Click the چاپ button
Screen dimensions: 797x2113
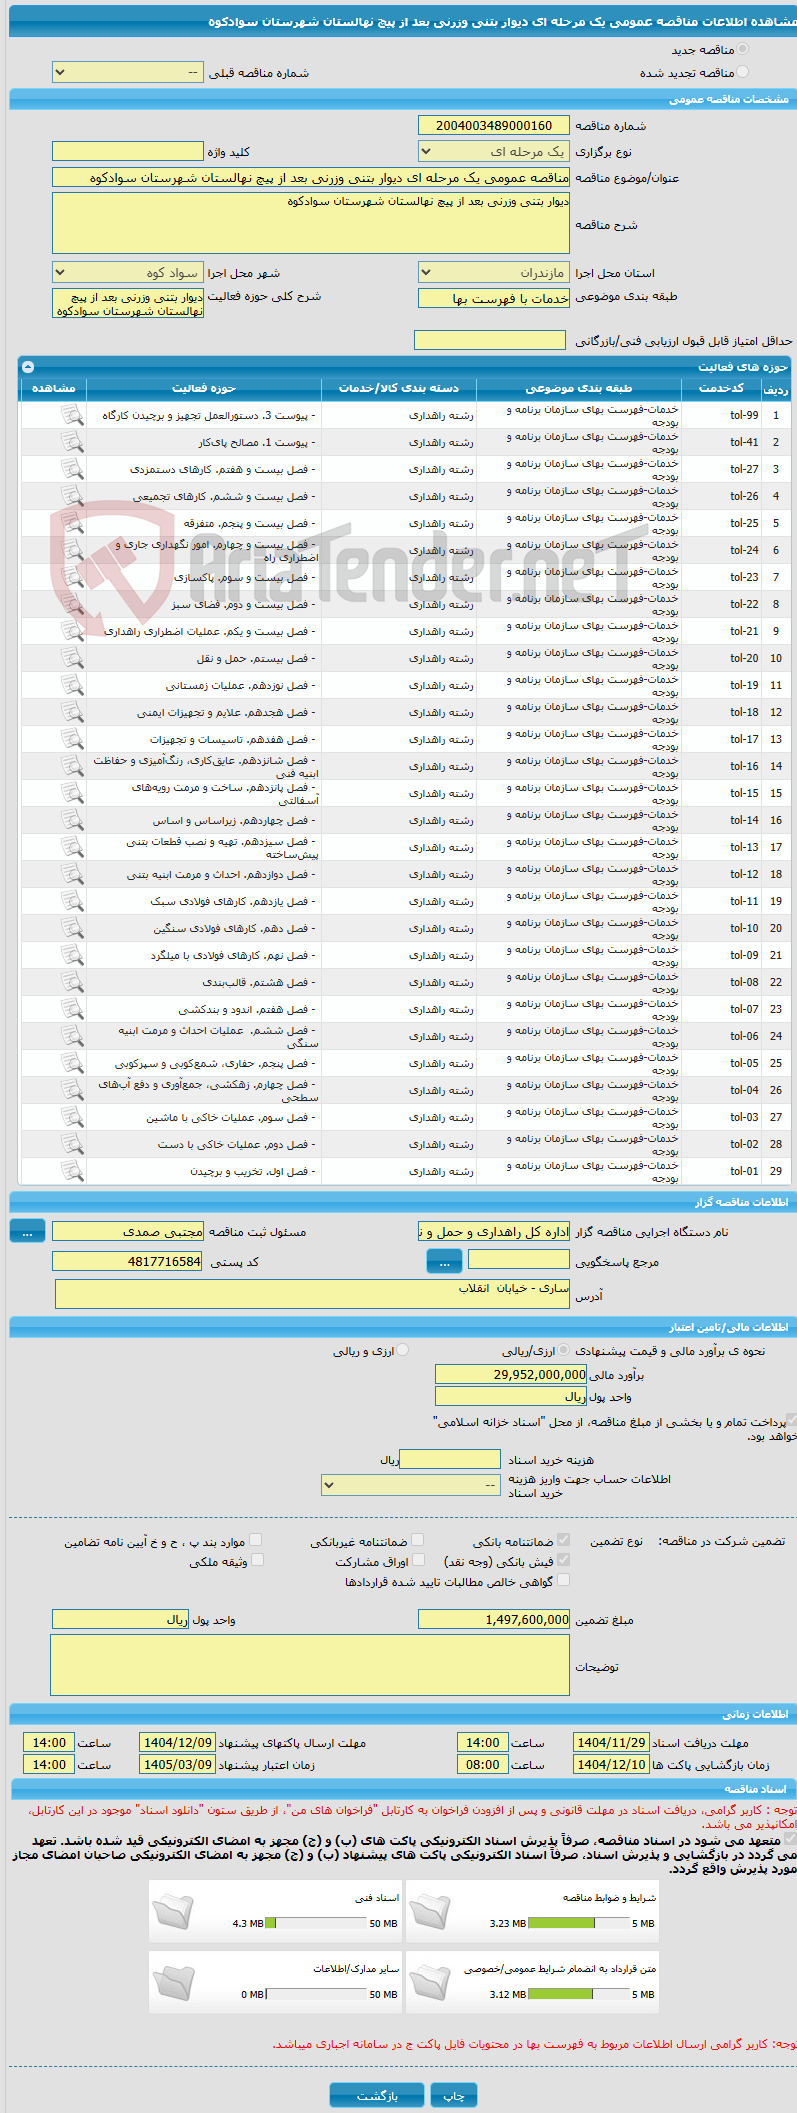[x=454, y=2095]
